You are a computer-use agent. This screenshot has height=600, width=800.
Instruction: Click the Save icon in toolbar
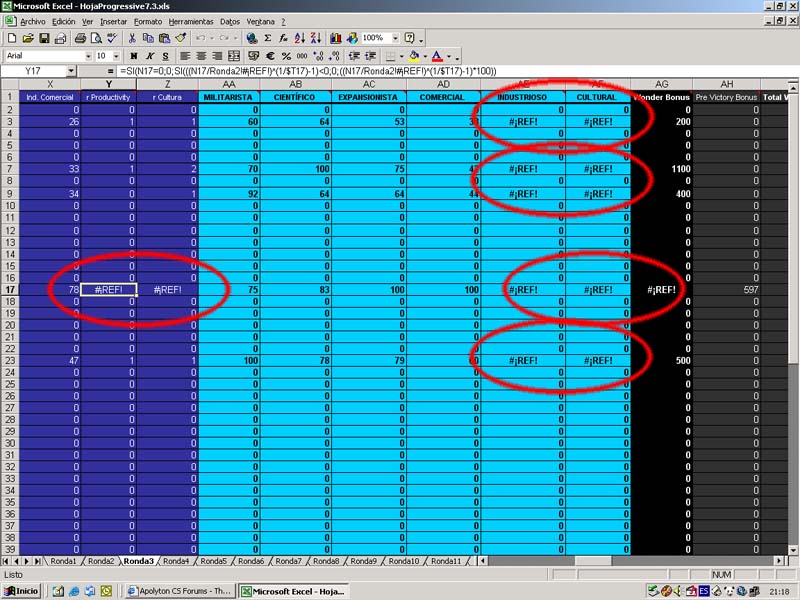[x=43, y=38]
